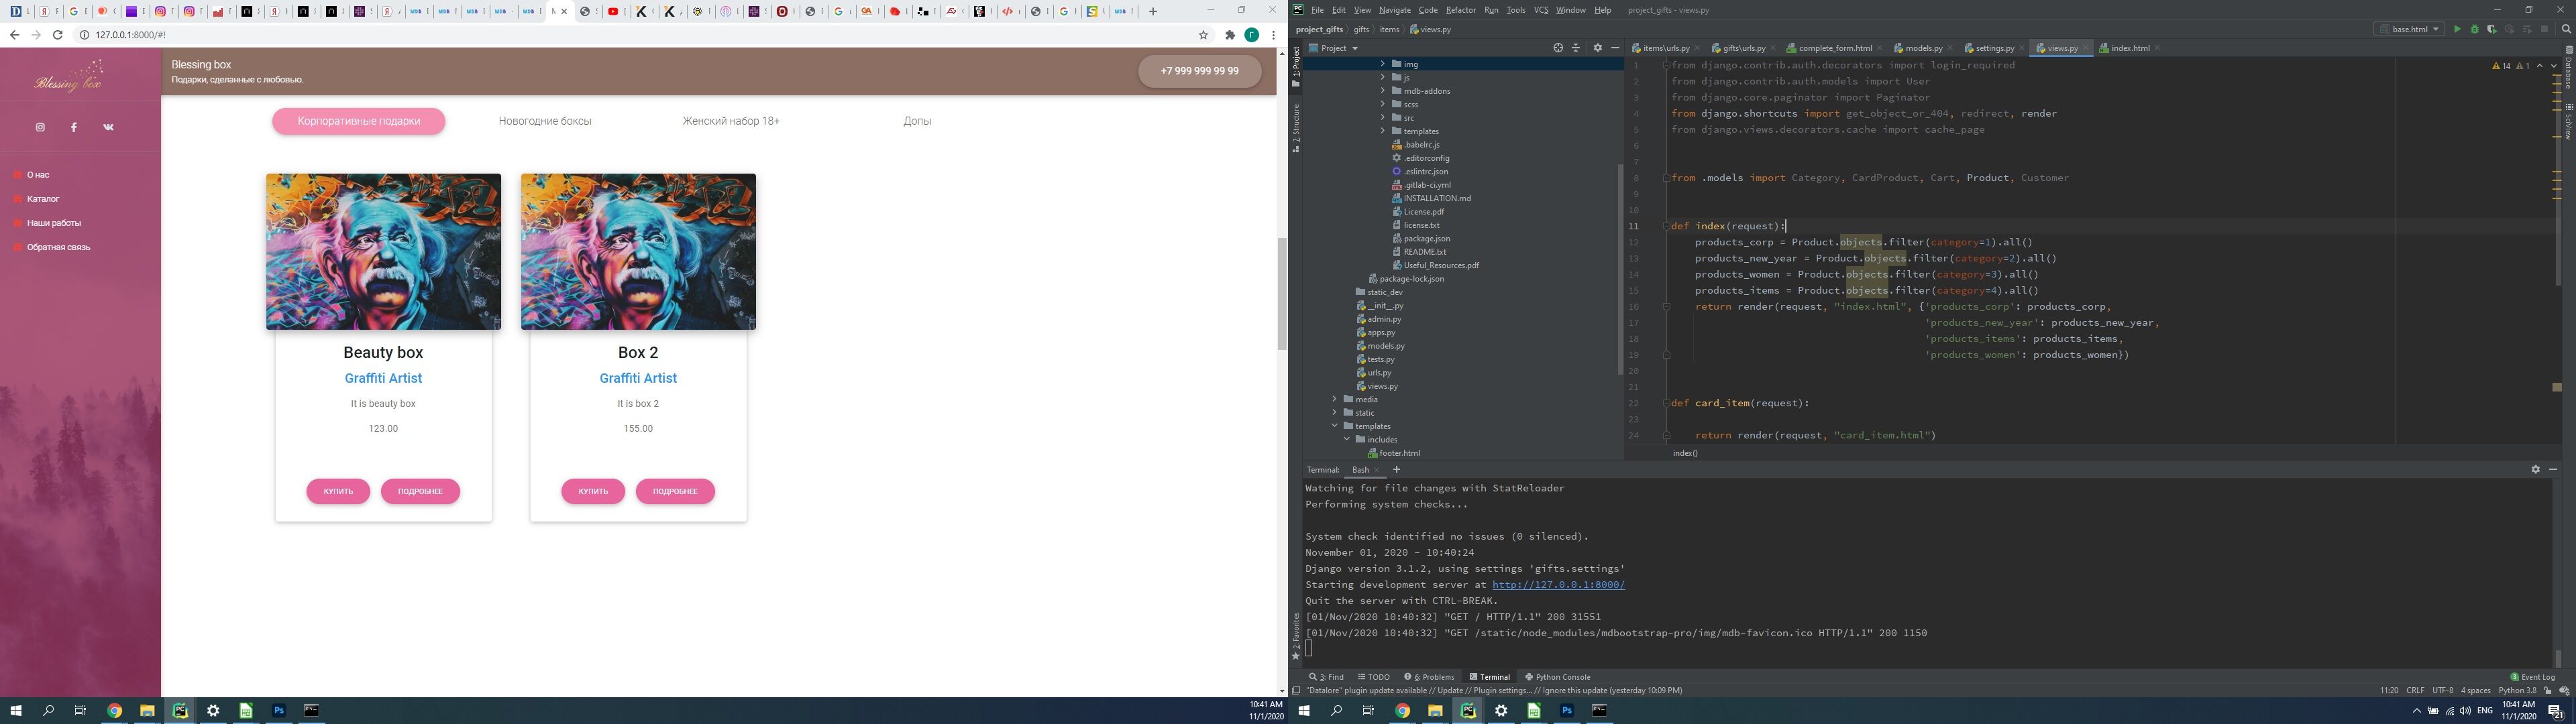Open Каталог in the site sidebar
This screenshot has width=2576, height=724.
coord(43,199)
